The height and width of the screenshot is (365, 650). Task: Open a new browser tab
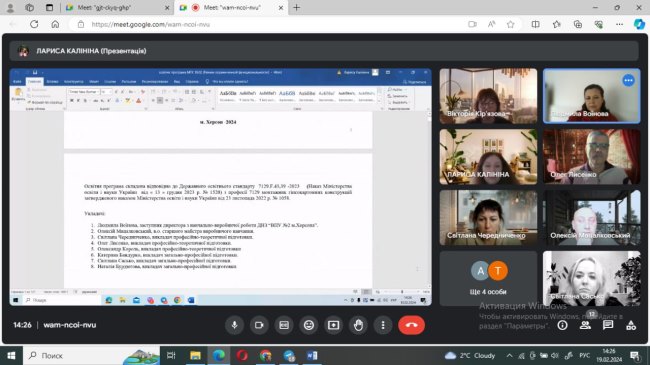click(296, 7)
